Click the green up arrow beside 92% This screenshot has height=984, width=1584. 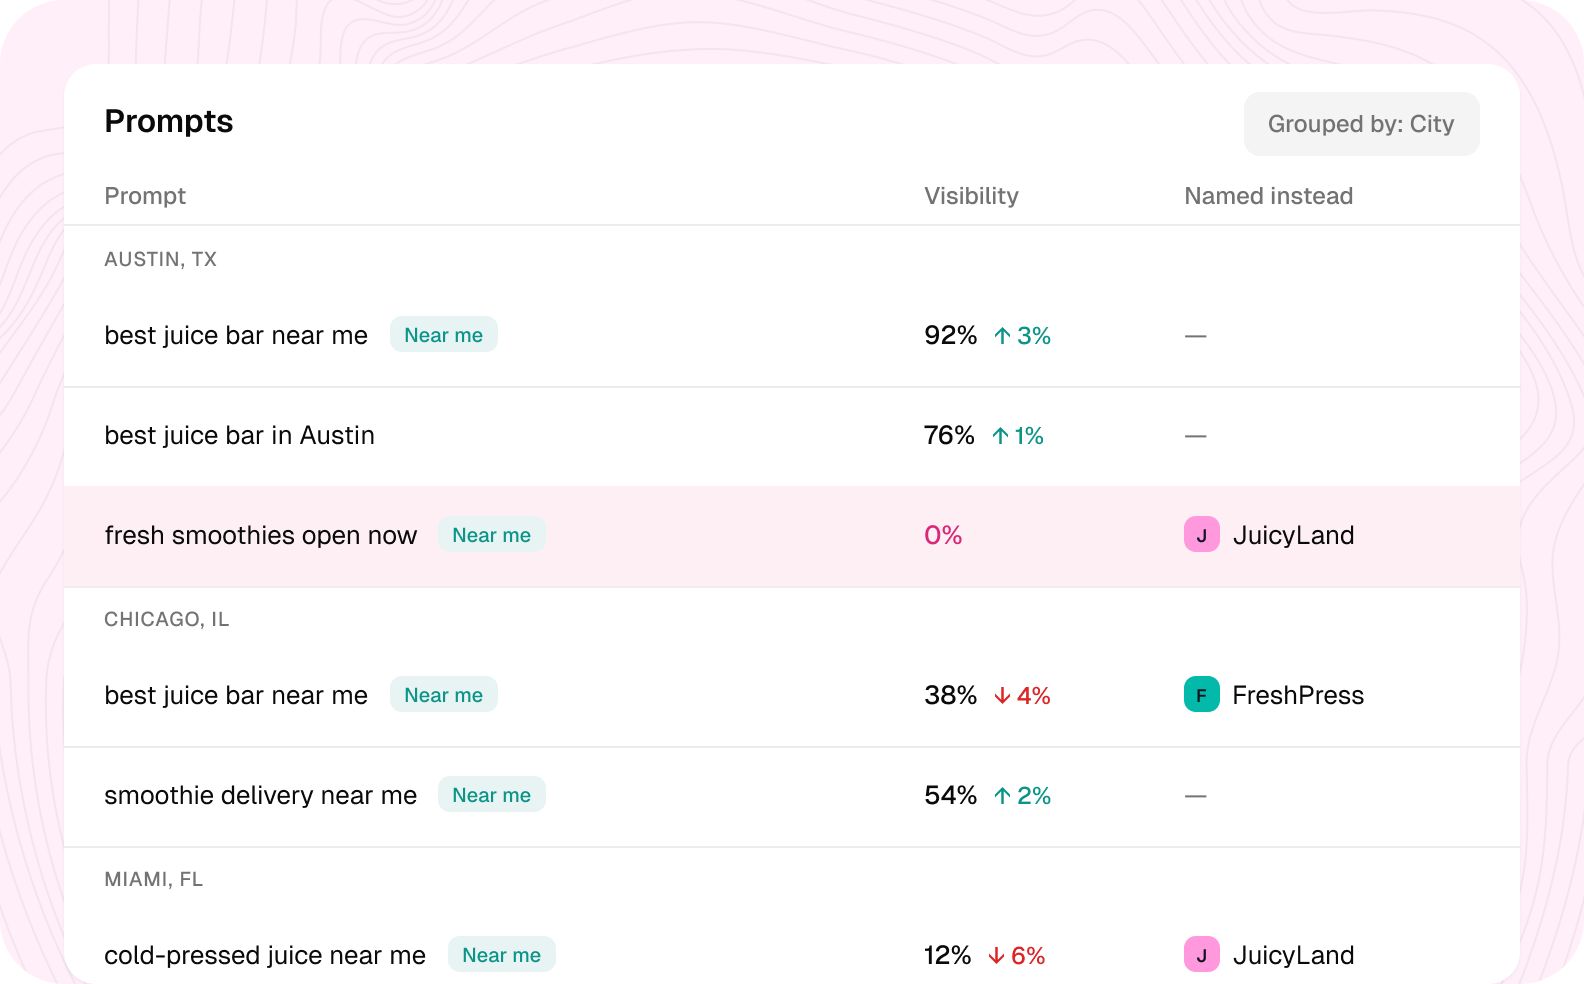coord(1002,336)
